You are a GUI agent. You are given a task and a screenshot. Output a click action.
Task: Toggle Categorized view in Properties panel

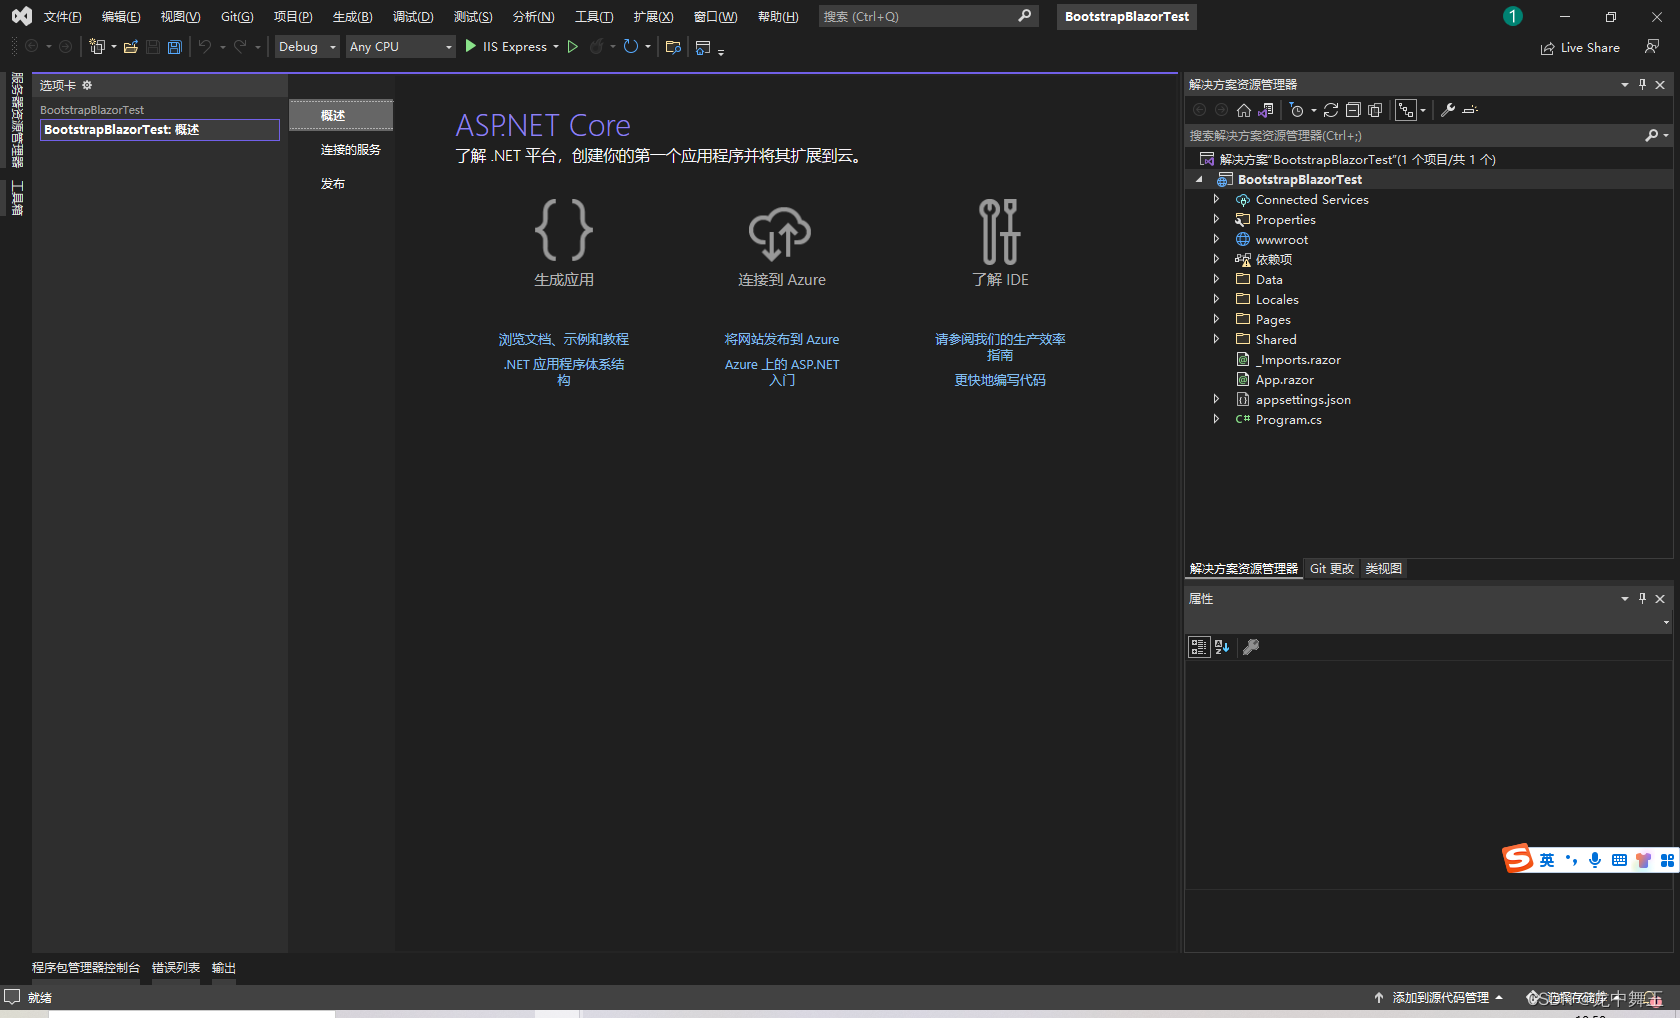click(x=1199, y=647)
